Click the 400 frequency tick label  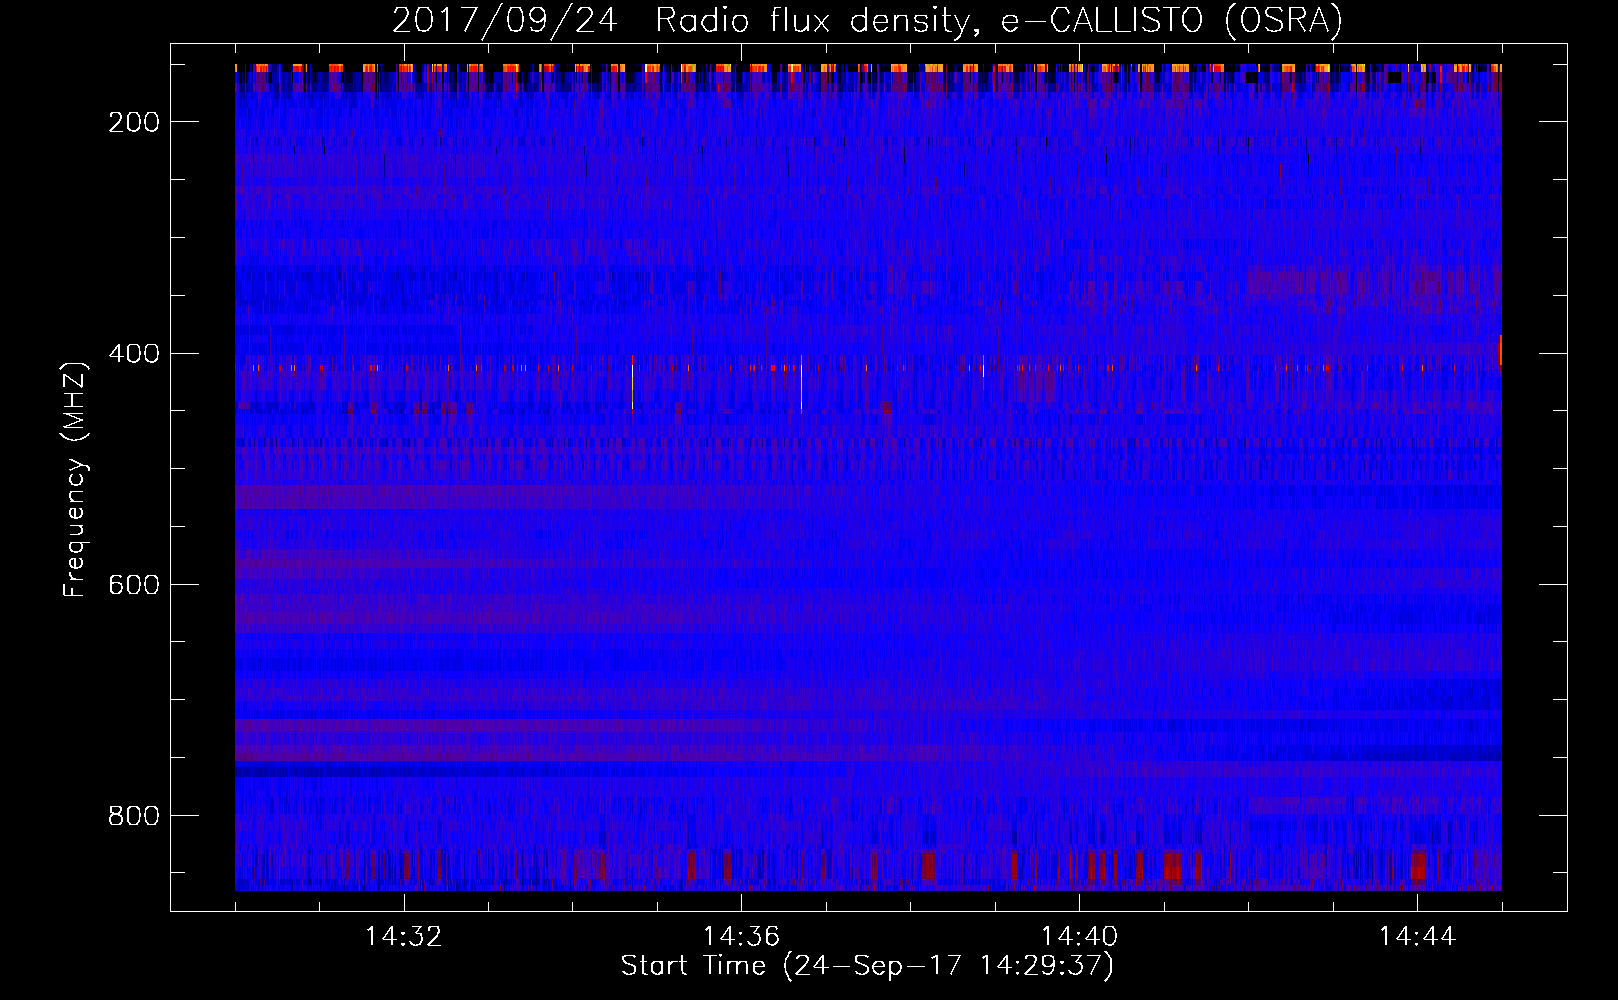(134, 354)
